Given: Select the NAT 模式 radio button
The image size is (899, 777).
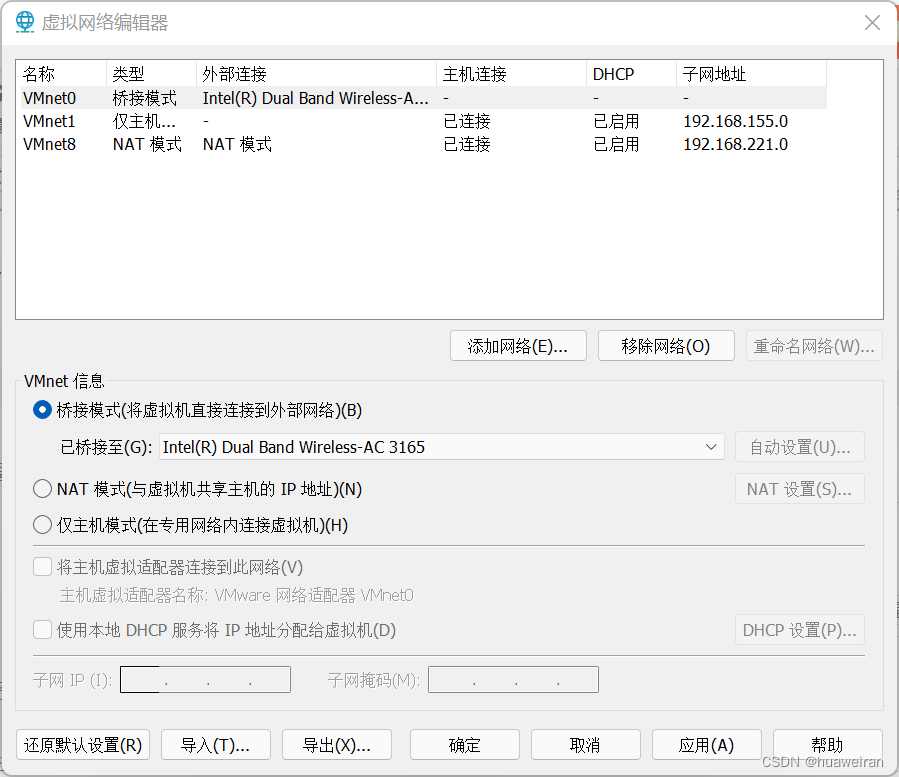Looking at the screenshot, I should (x=42, y=489).
